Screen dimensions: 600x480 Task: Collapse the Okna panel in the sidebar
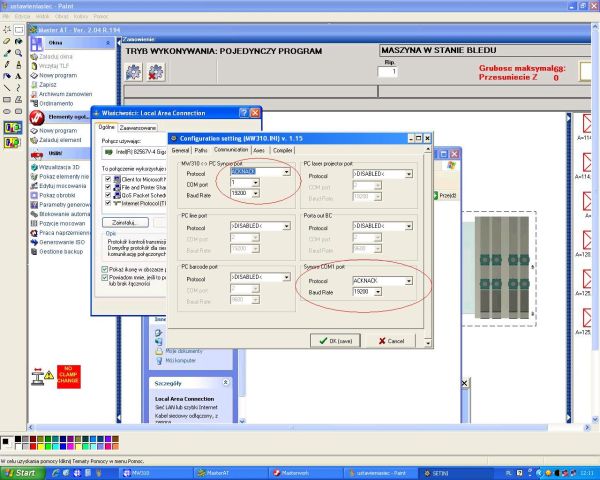(108, 43)
